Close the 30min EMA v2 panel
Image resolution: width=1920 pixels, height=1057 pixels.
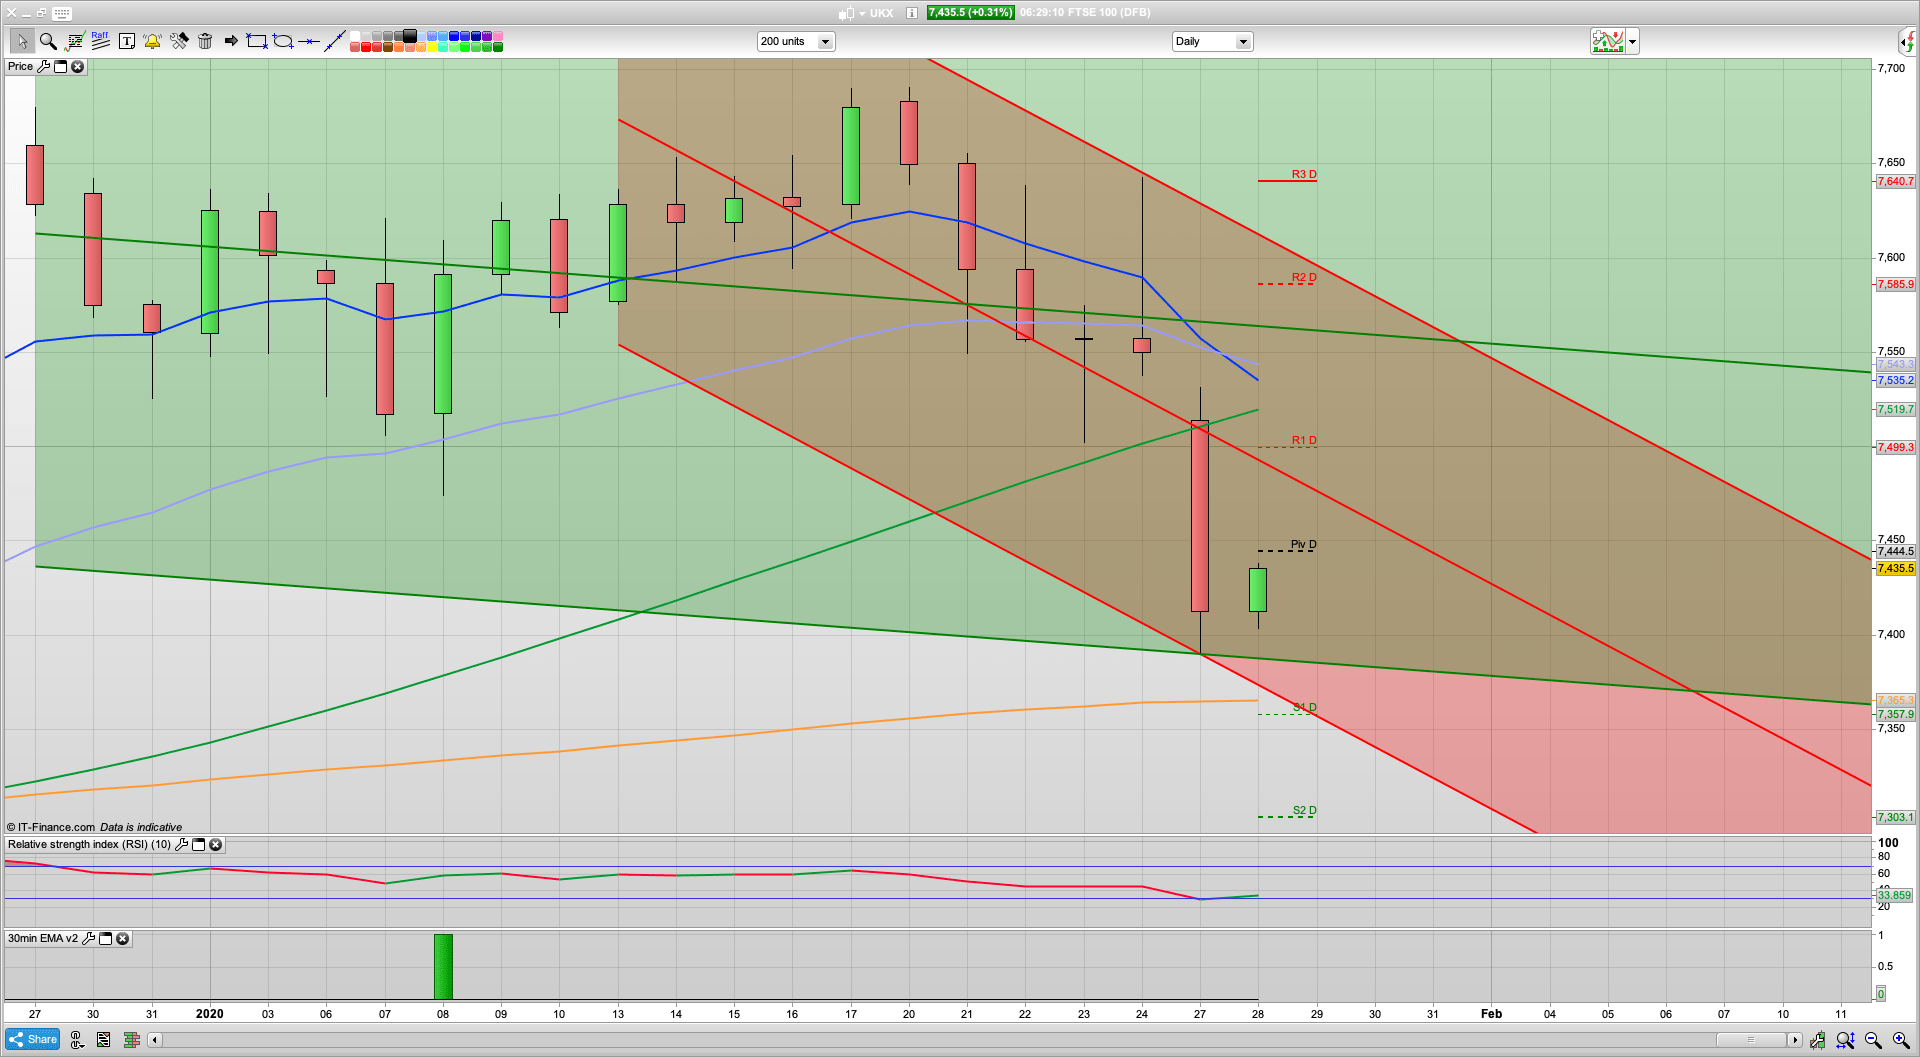click(122, 938)
